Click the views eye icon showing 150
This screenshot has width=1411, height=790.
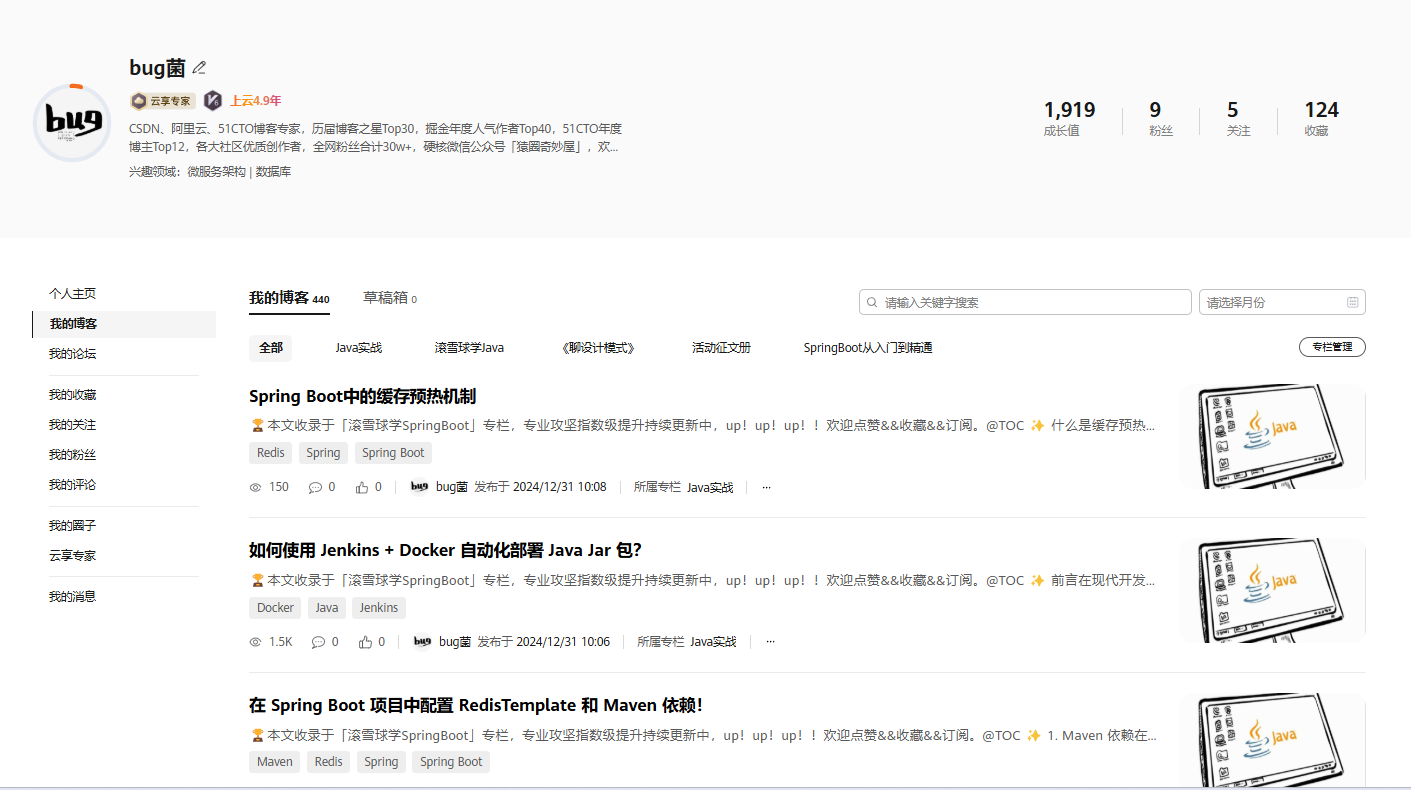[255, 487]
